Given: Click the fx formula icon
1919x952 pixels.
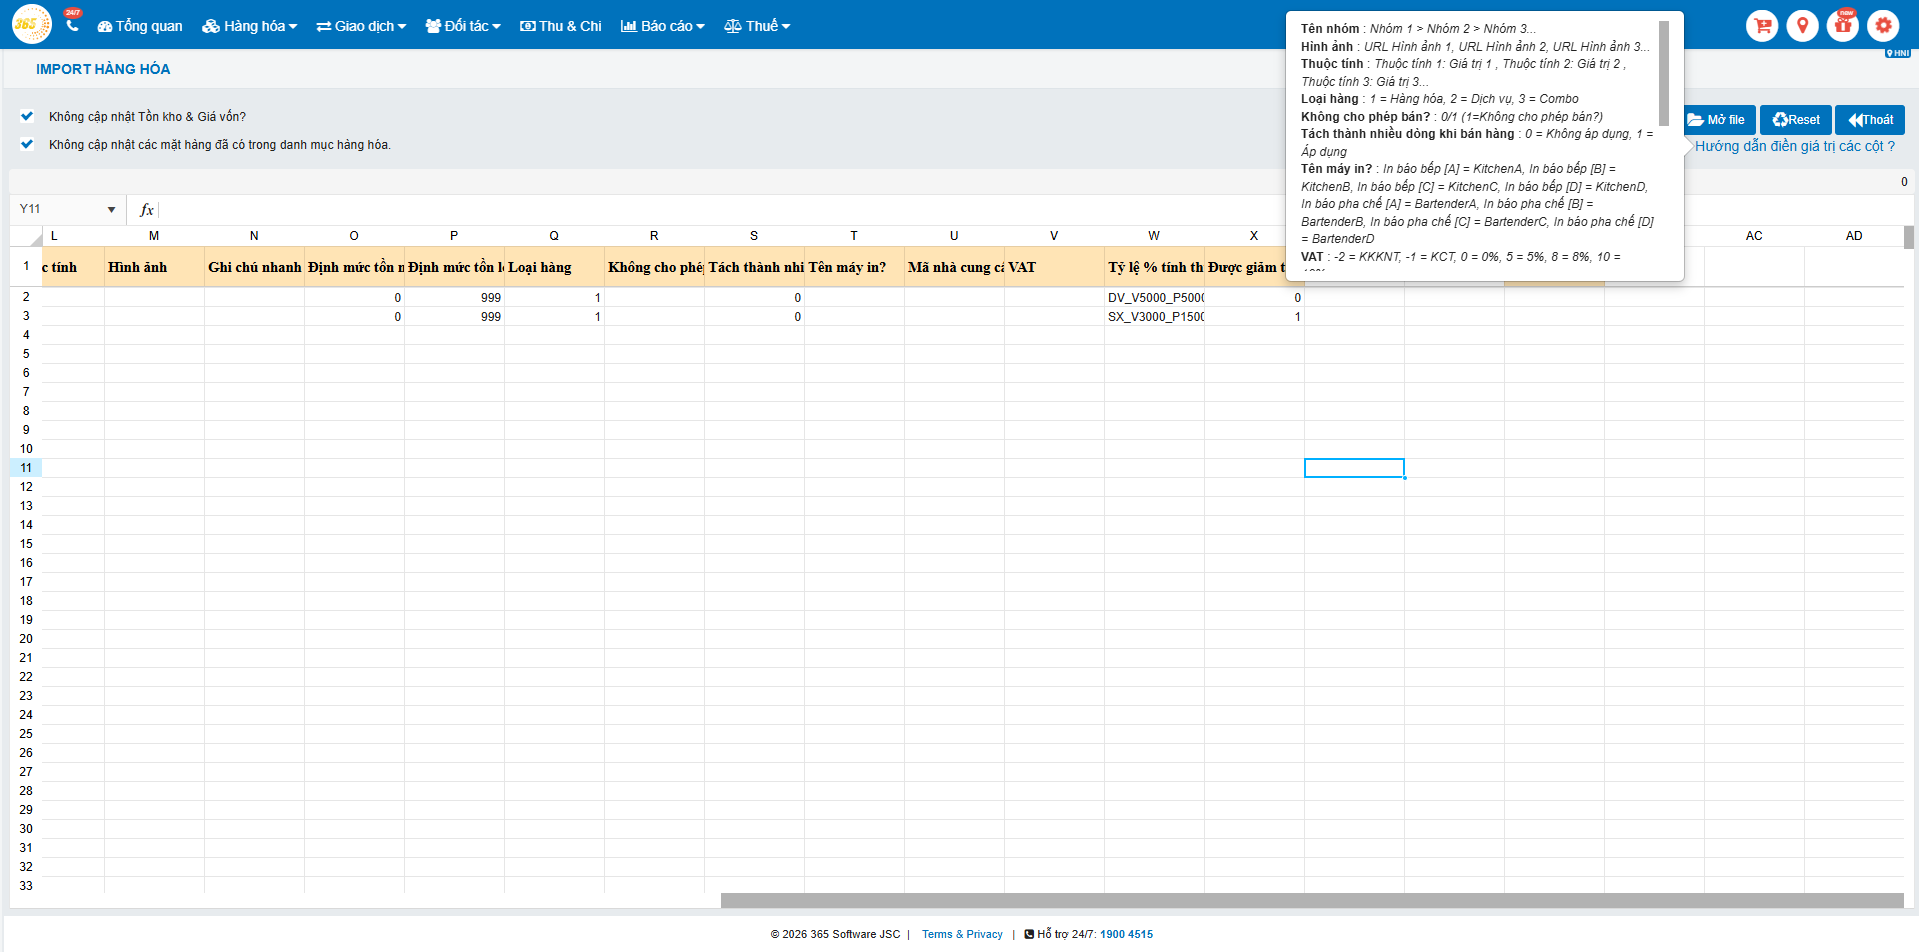Looking at the screenshot, I should point(147,210).
